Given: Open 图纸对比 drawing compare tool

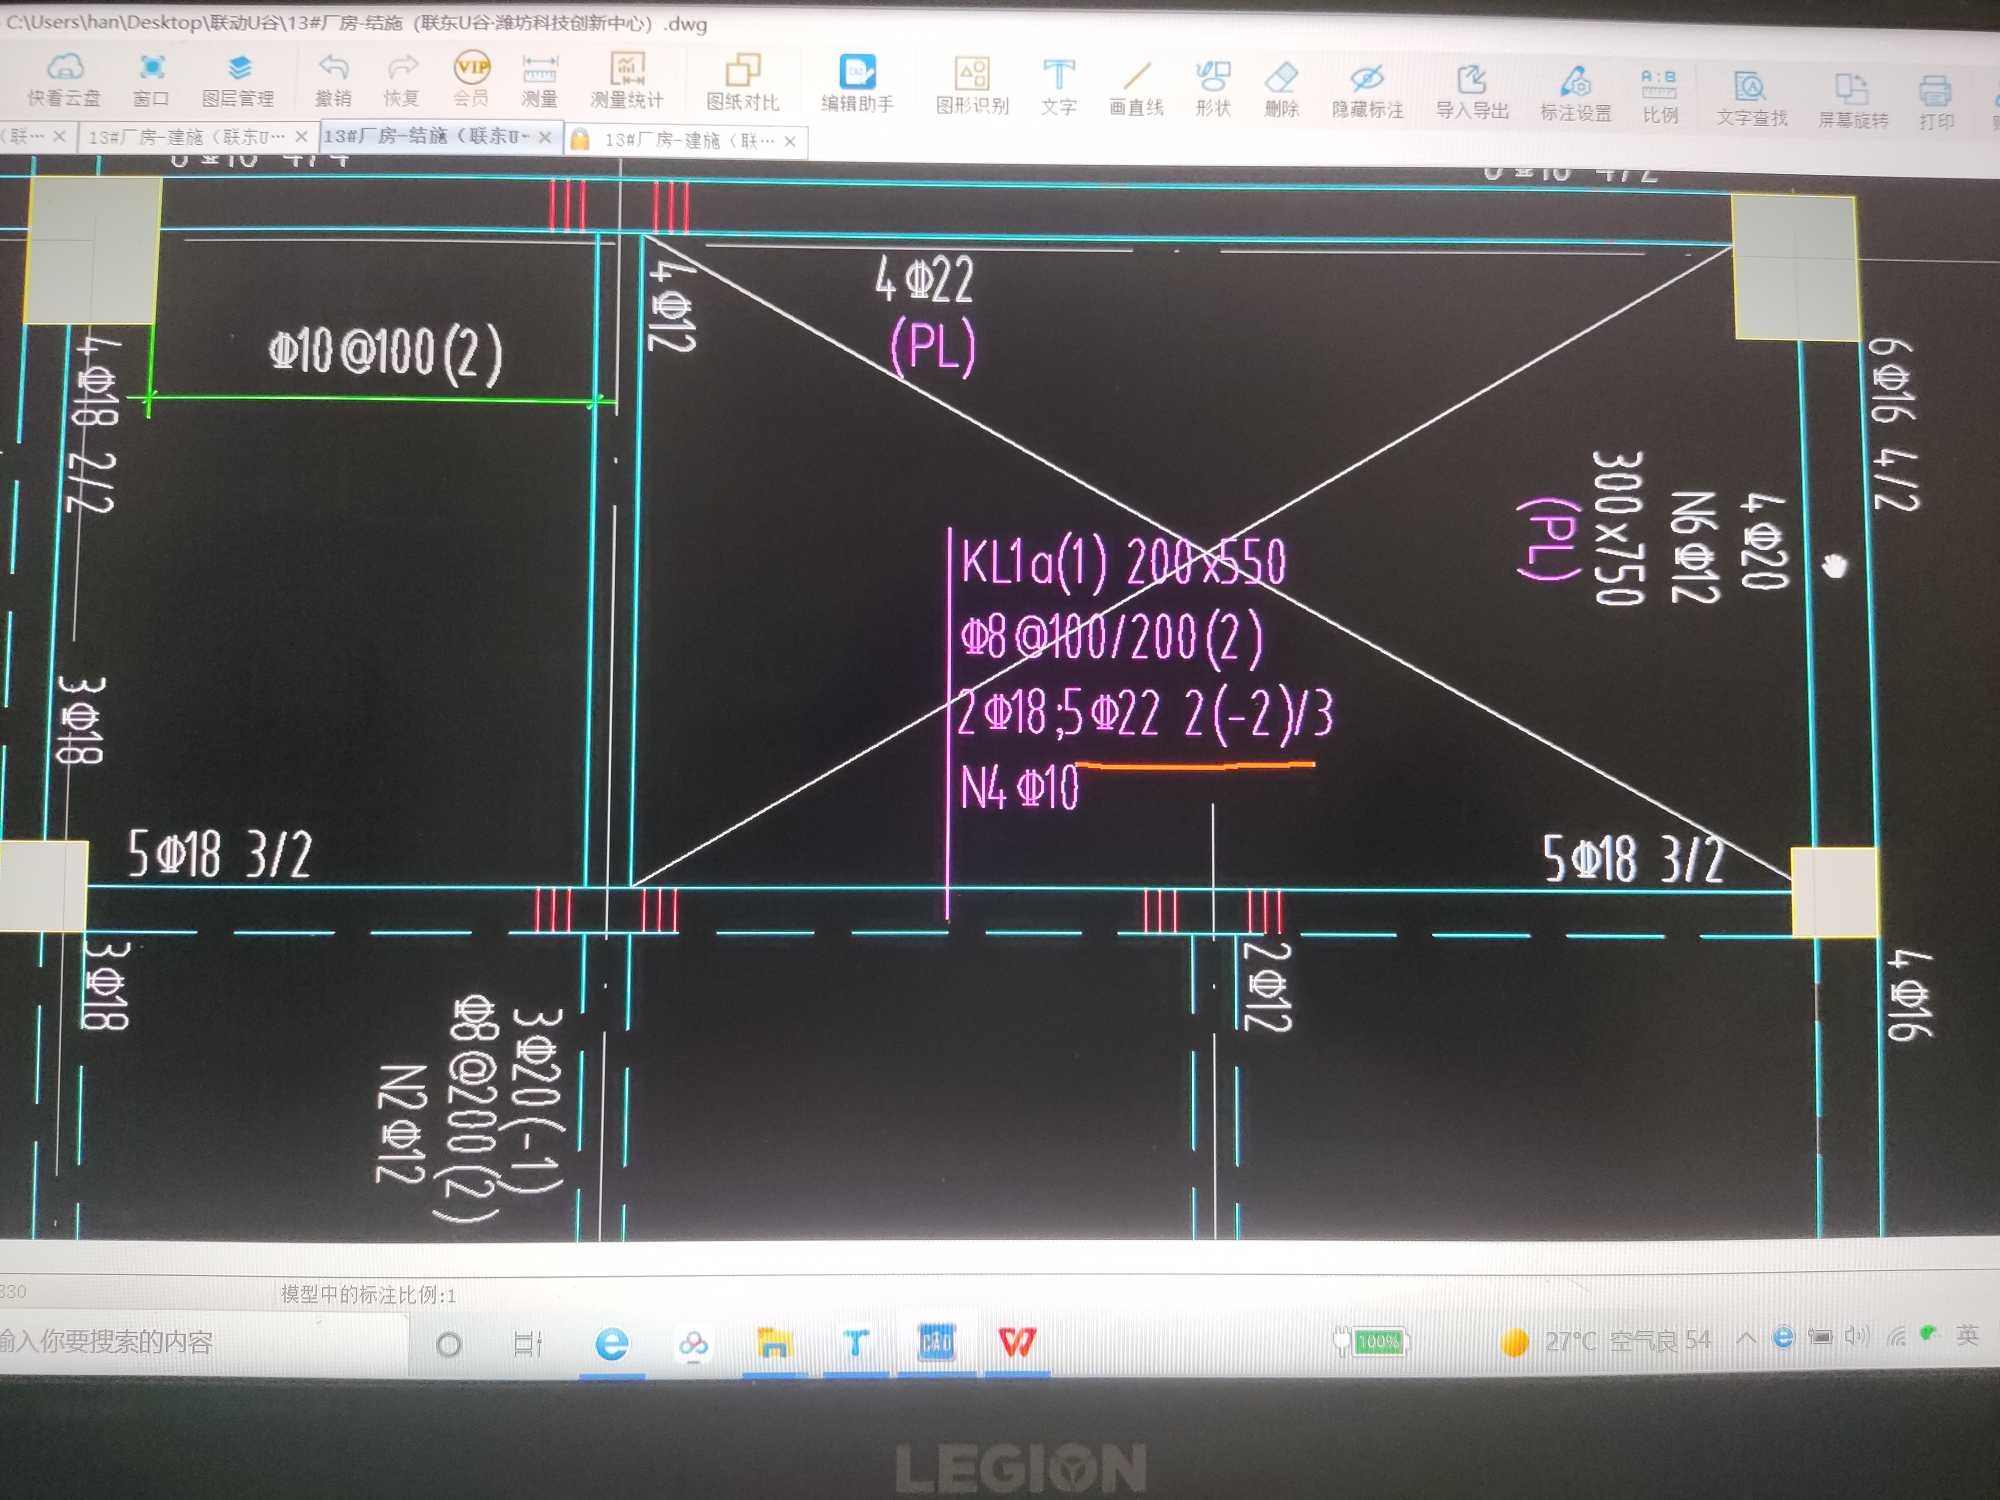Looking at the screenshot, I should [742, 83].
